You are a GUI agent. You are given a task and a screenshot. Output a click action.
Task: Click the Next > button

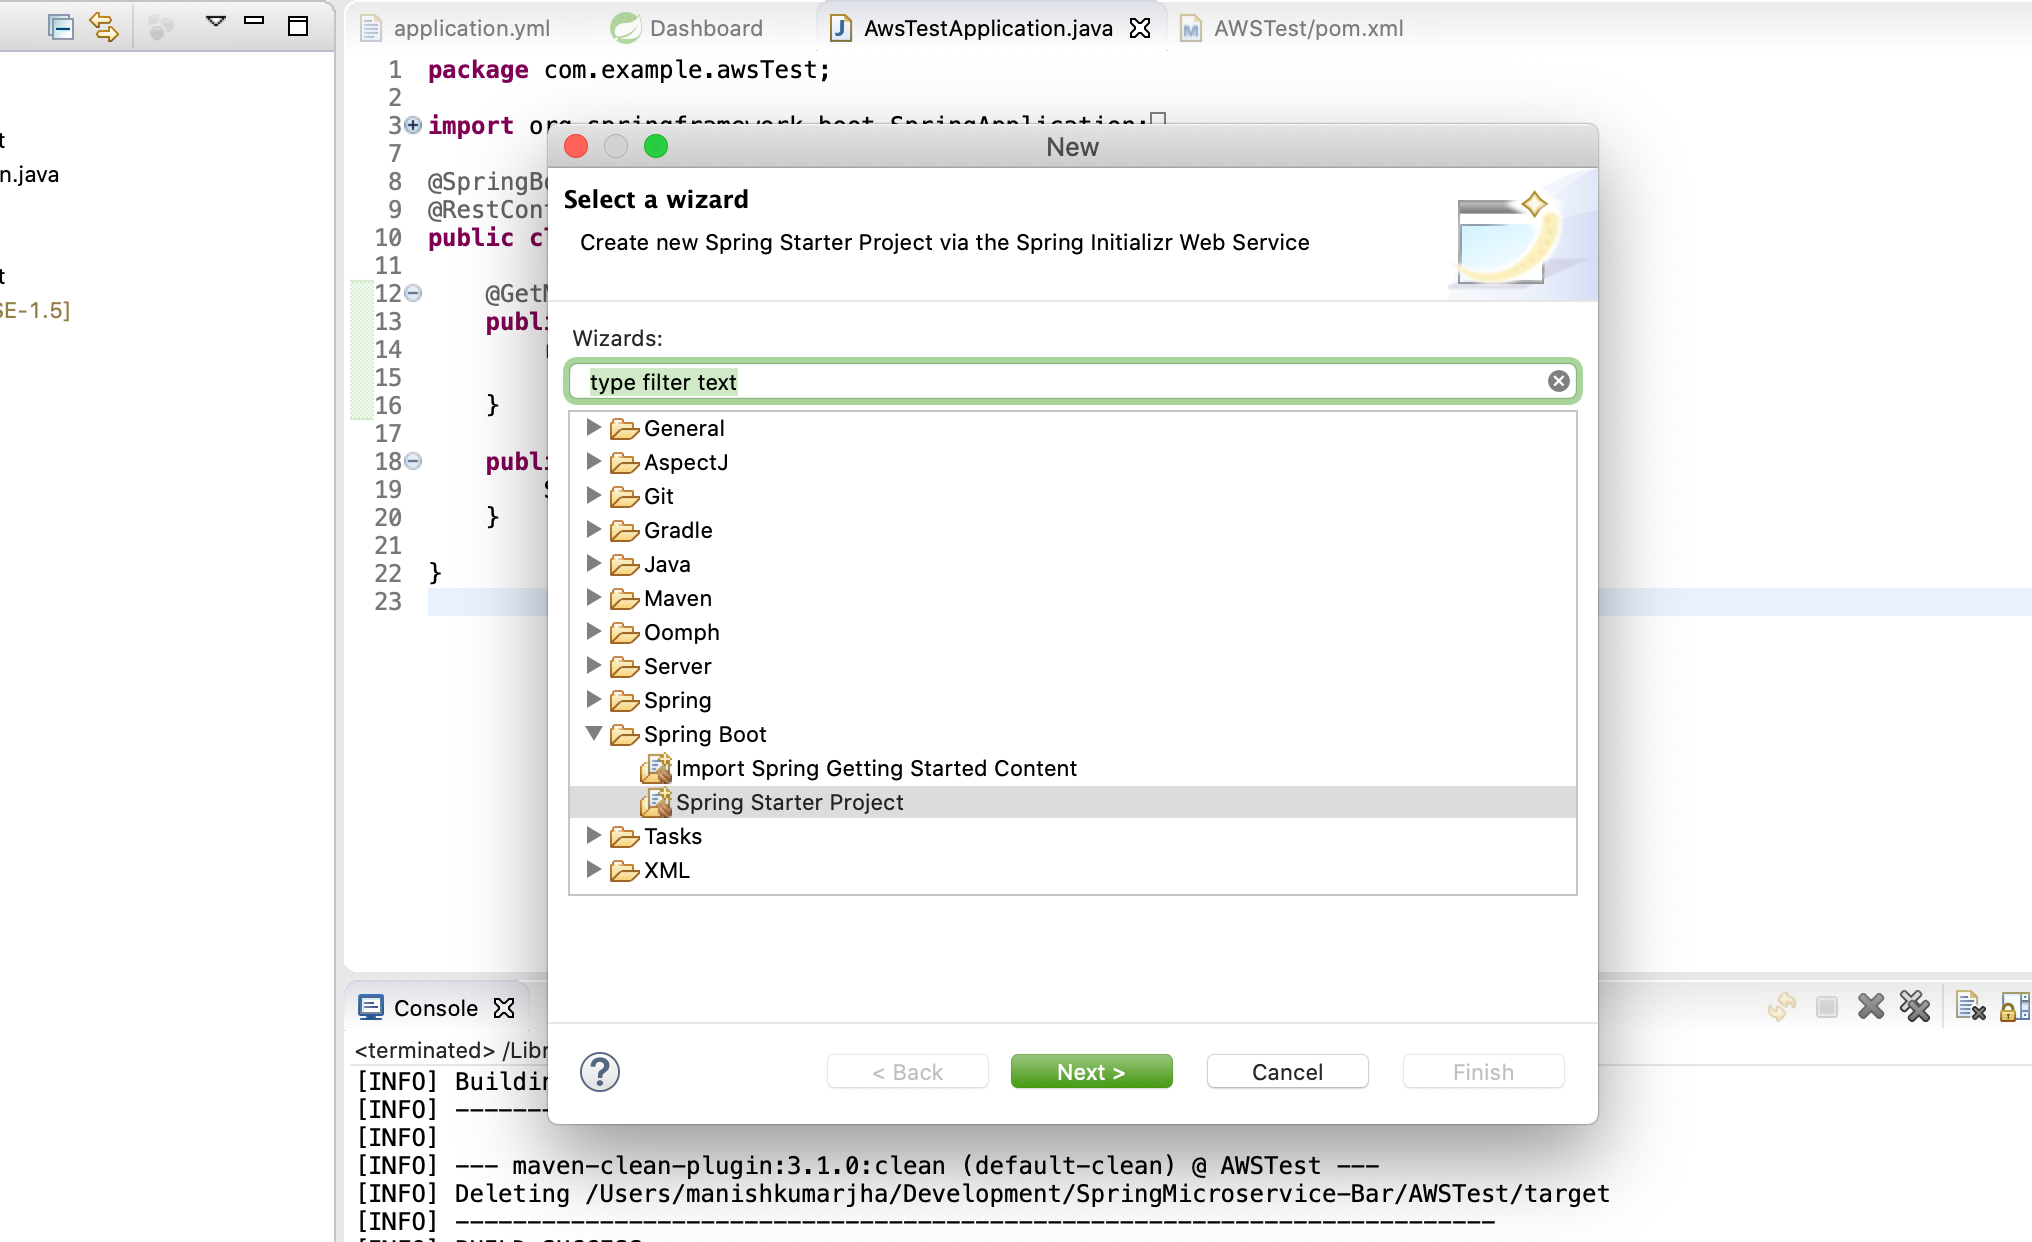1091,1071
